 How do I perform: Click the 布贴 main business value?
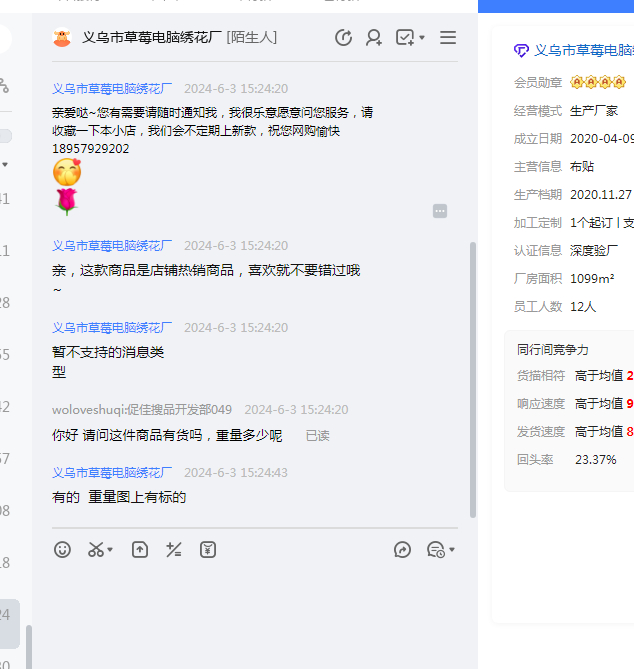582,166
